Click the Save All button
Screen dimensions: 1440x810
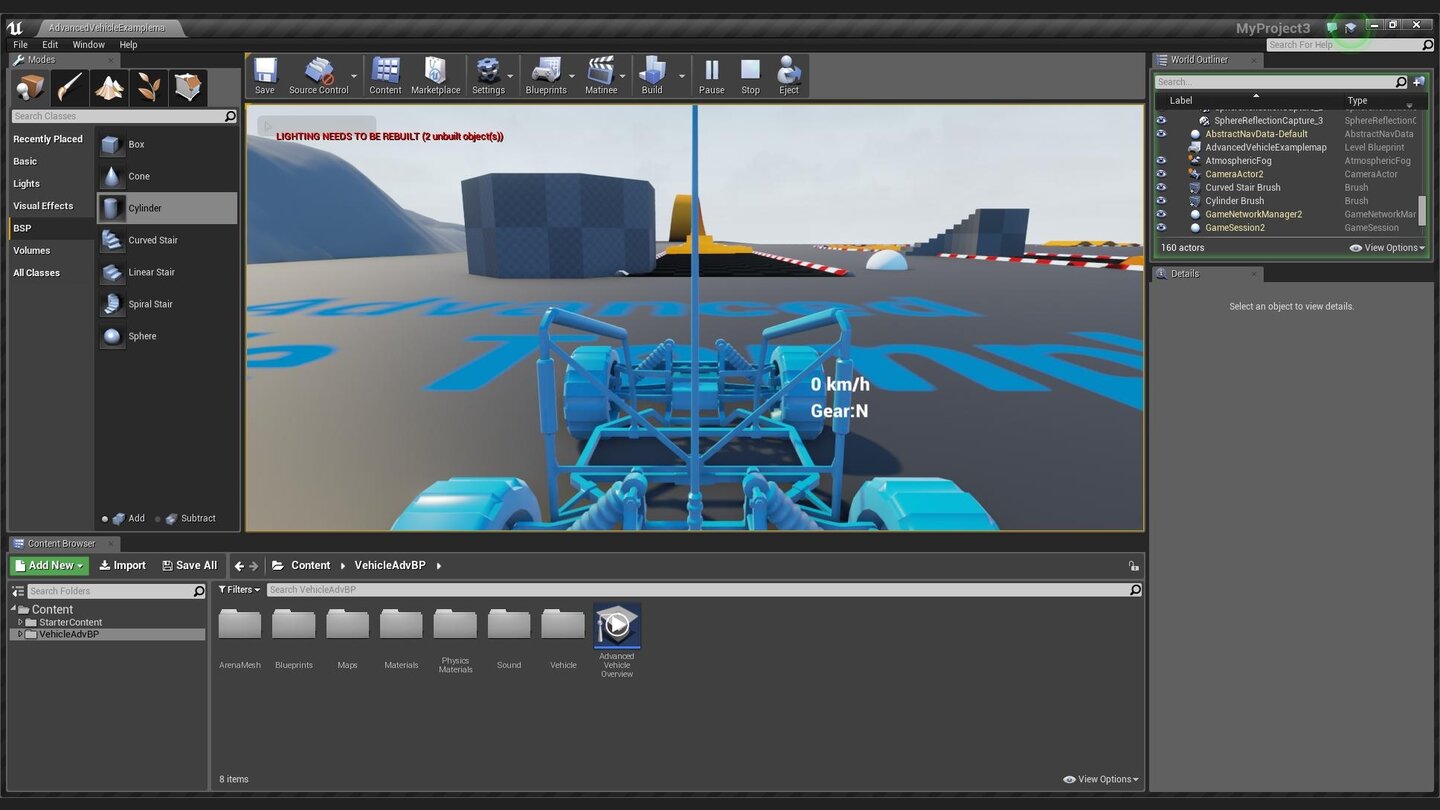tap(189, 565)
